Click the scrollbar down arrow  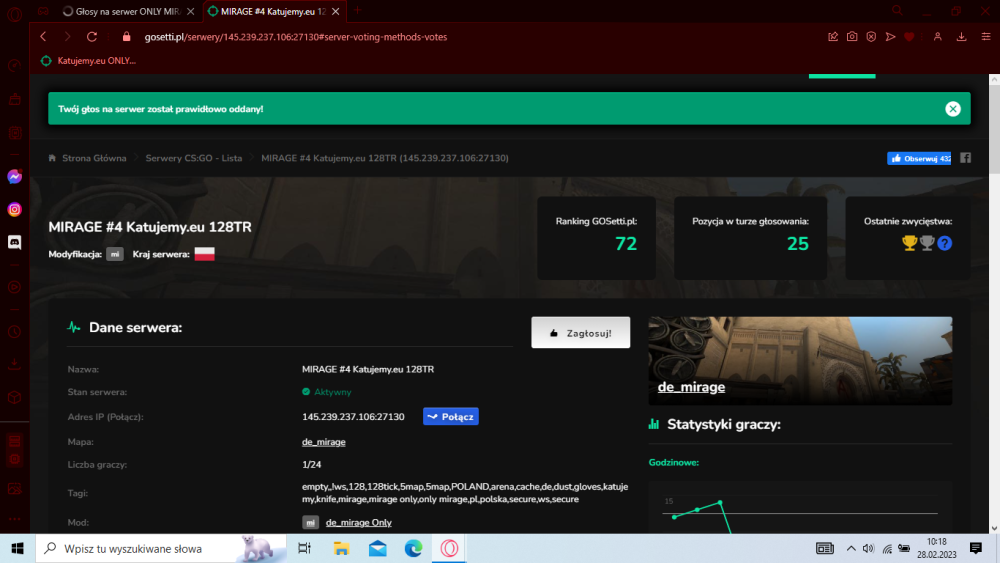click(x=994, y=528)
